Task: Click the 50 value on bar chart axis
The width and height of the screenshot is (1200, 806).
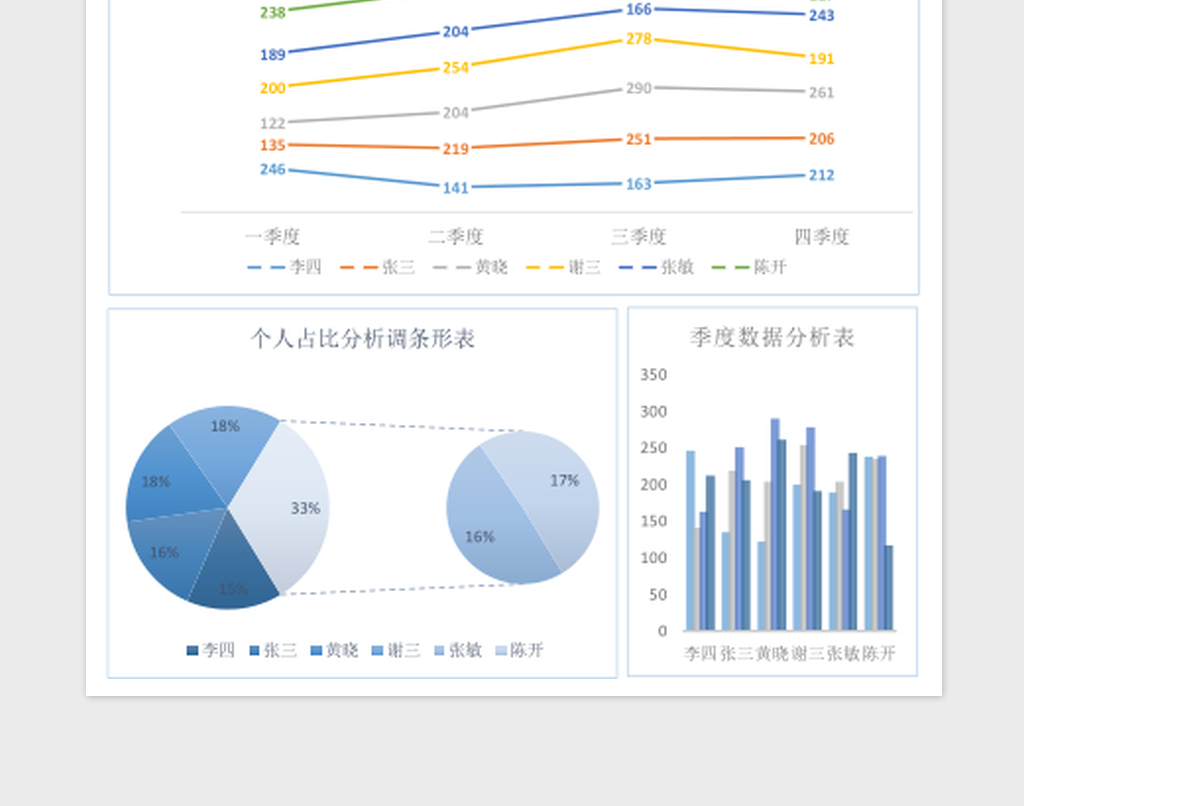Action: [x=657, y=595]
